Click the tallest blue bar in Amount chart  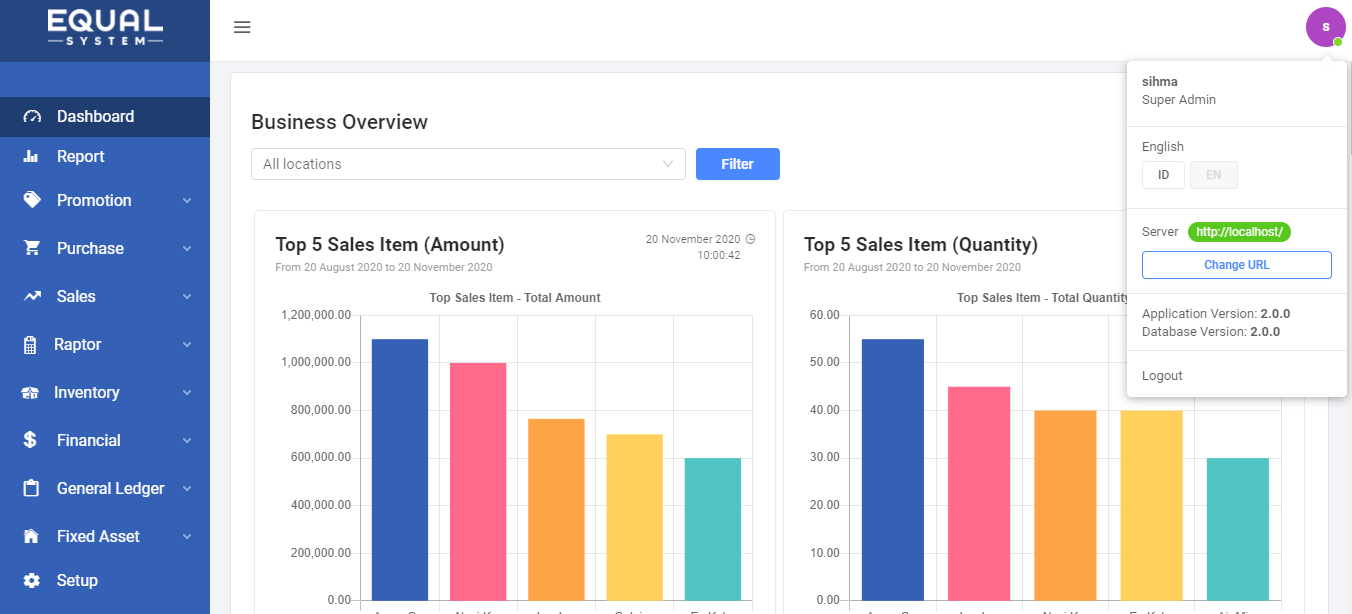click(x=400, y=468)
